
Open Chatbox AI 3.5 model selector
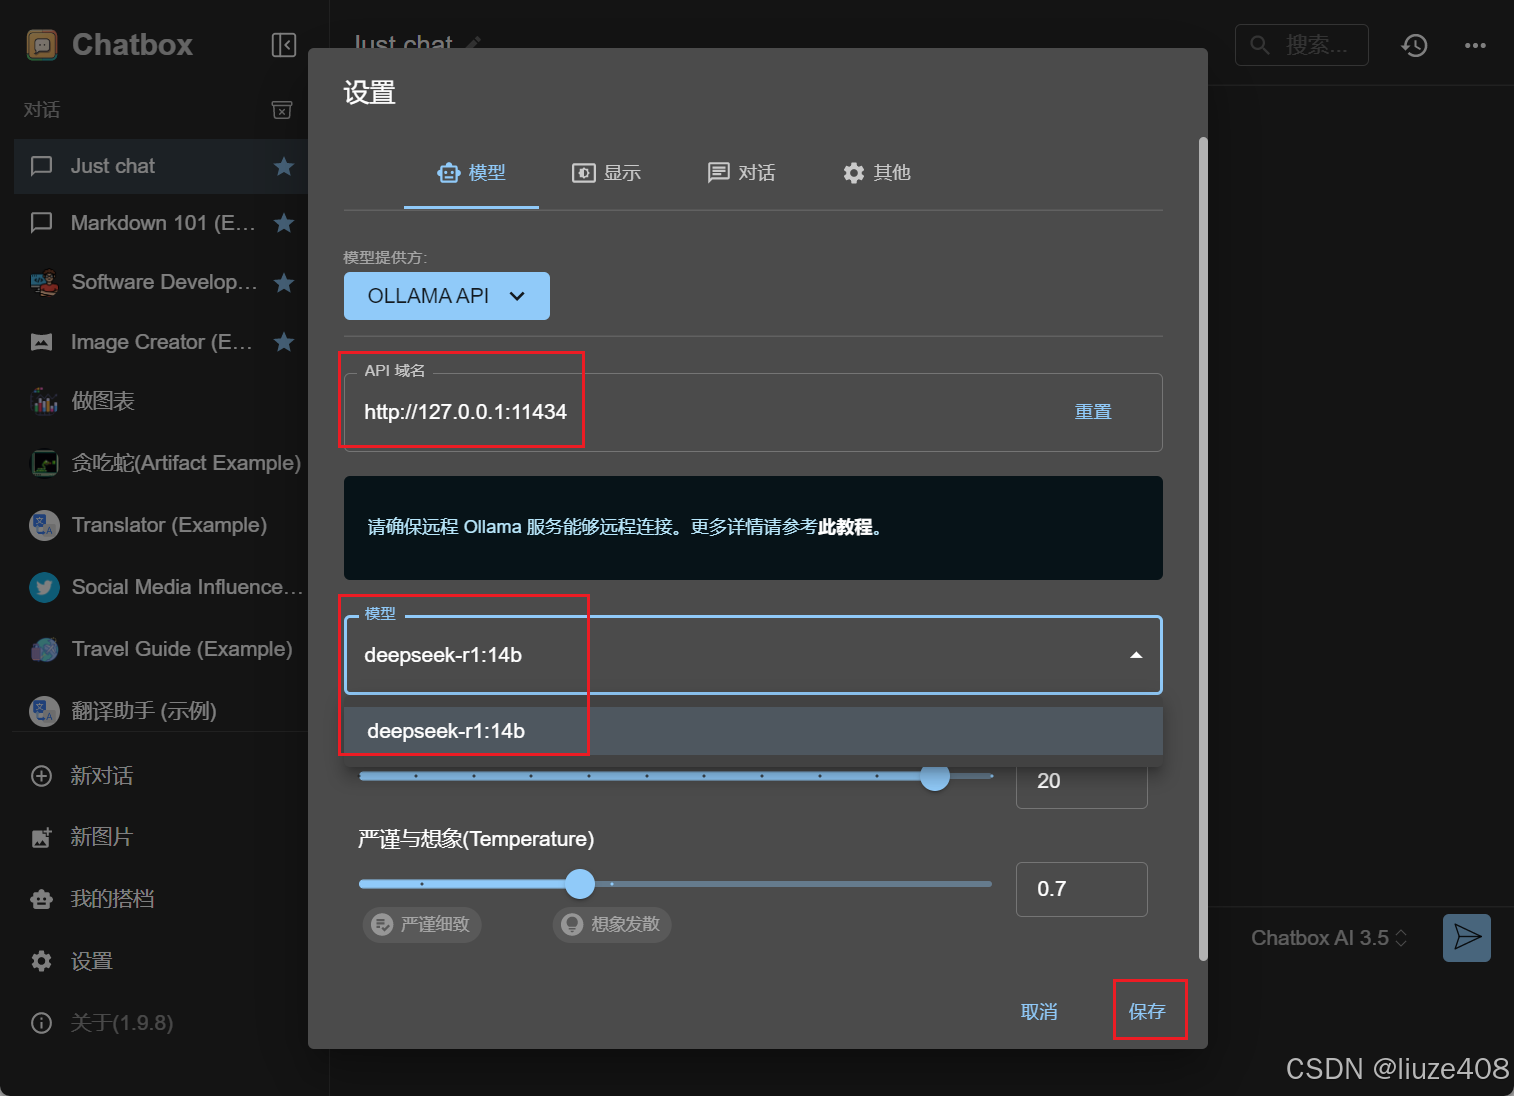[x=1329, y=938]
